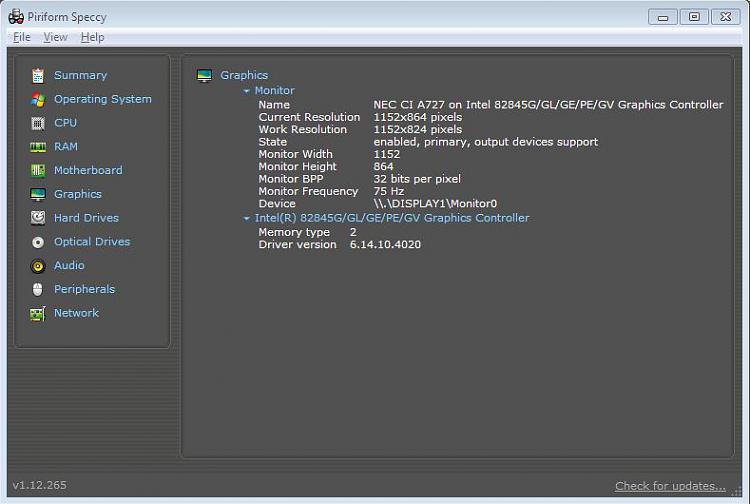
Task: Click the version number v1.12.265
Action: pos(40,485)
